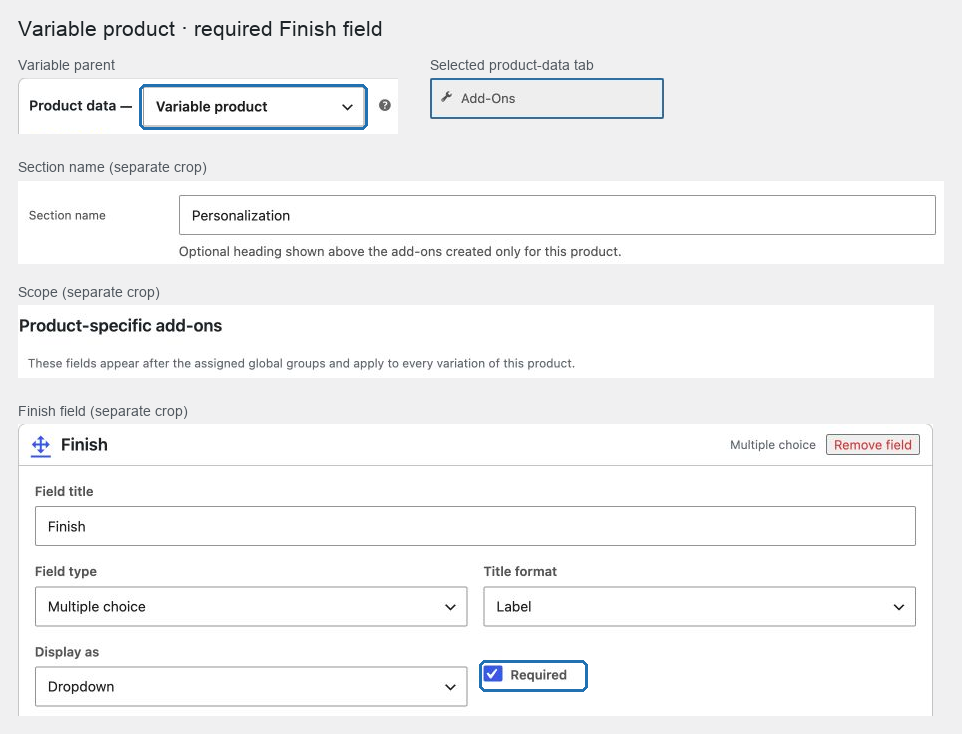Viewport: 962px width, 734px height.
Task: Click the Display as label
Action: (67, 652)
